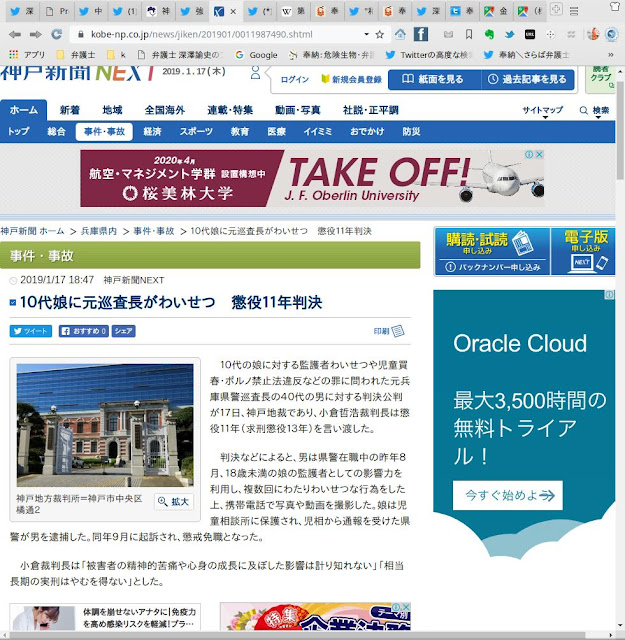Screen dimensions: 625x640
Task: Open the tab list hamburger icon
Action: [574, 11]
